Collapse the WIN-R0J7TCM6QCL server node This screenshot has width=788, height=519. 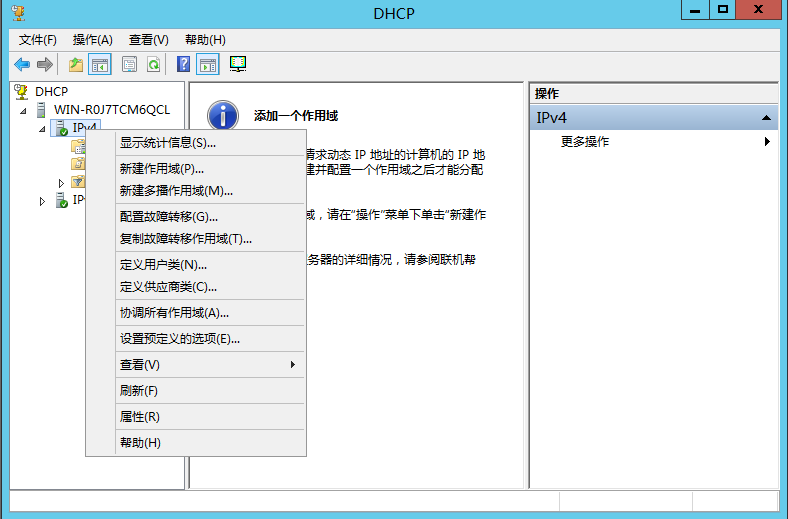click(x=23, y=110)
